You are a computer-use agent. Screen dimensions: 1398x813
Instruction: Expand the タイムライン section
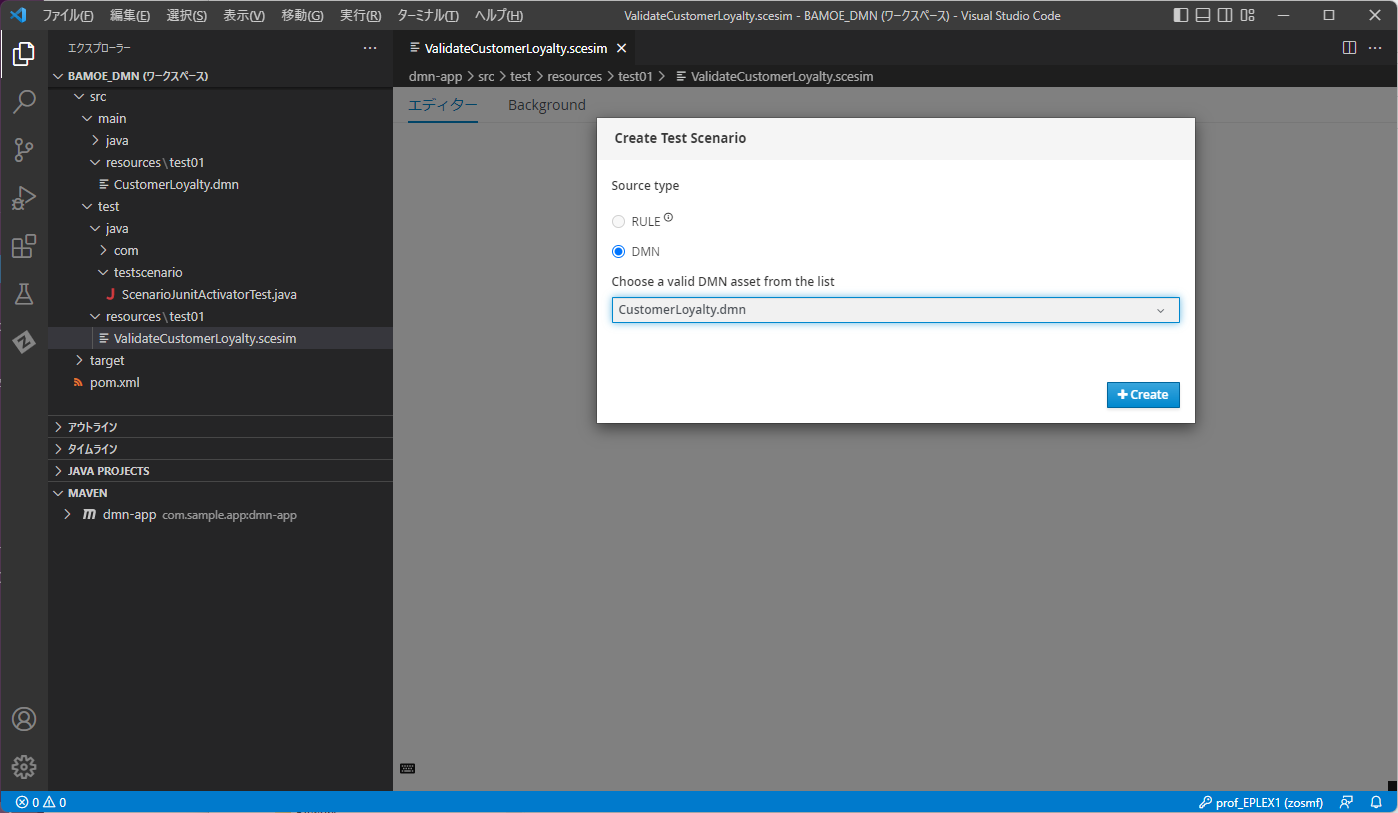tap(220, 449)
